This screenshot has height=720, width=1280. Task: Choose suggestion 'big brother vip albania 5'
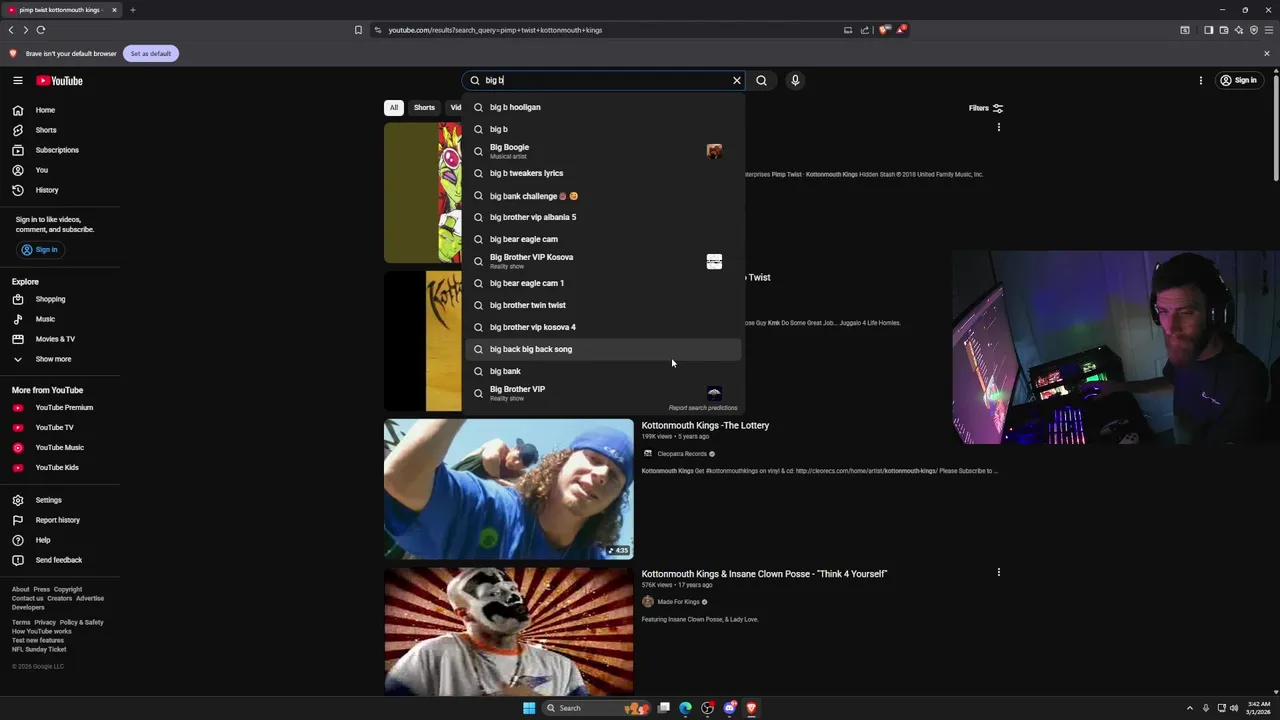pos(603,217)
